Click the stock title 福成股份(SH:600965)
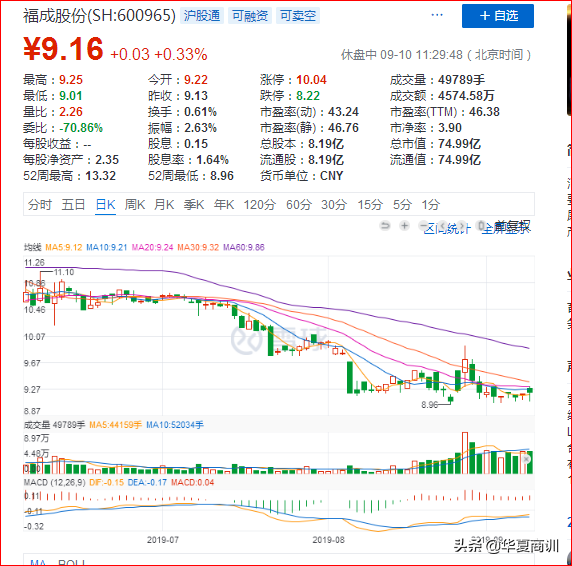 pos(99,16)
